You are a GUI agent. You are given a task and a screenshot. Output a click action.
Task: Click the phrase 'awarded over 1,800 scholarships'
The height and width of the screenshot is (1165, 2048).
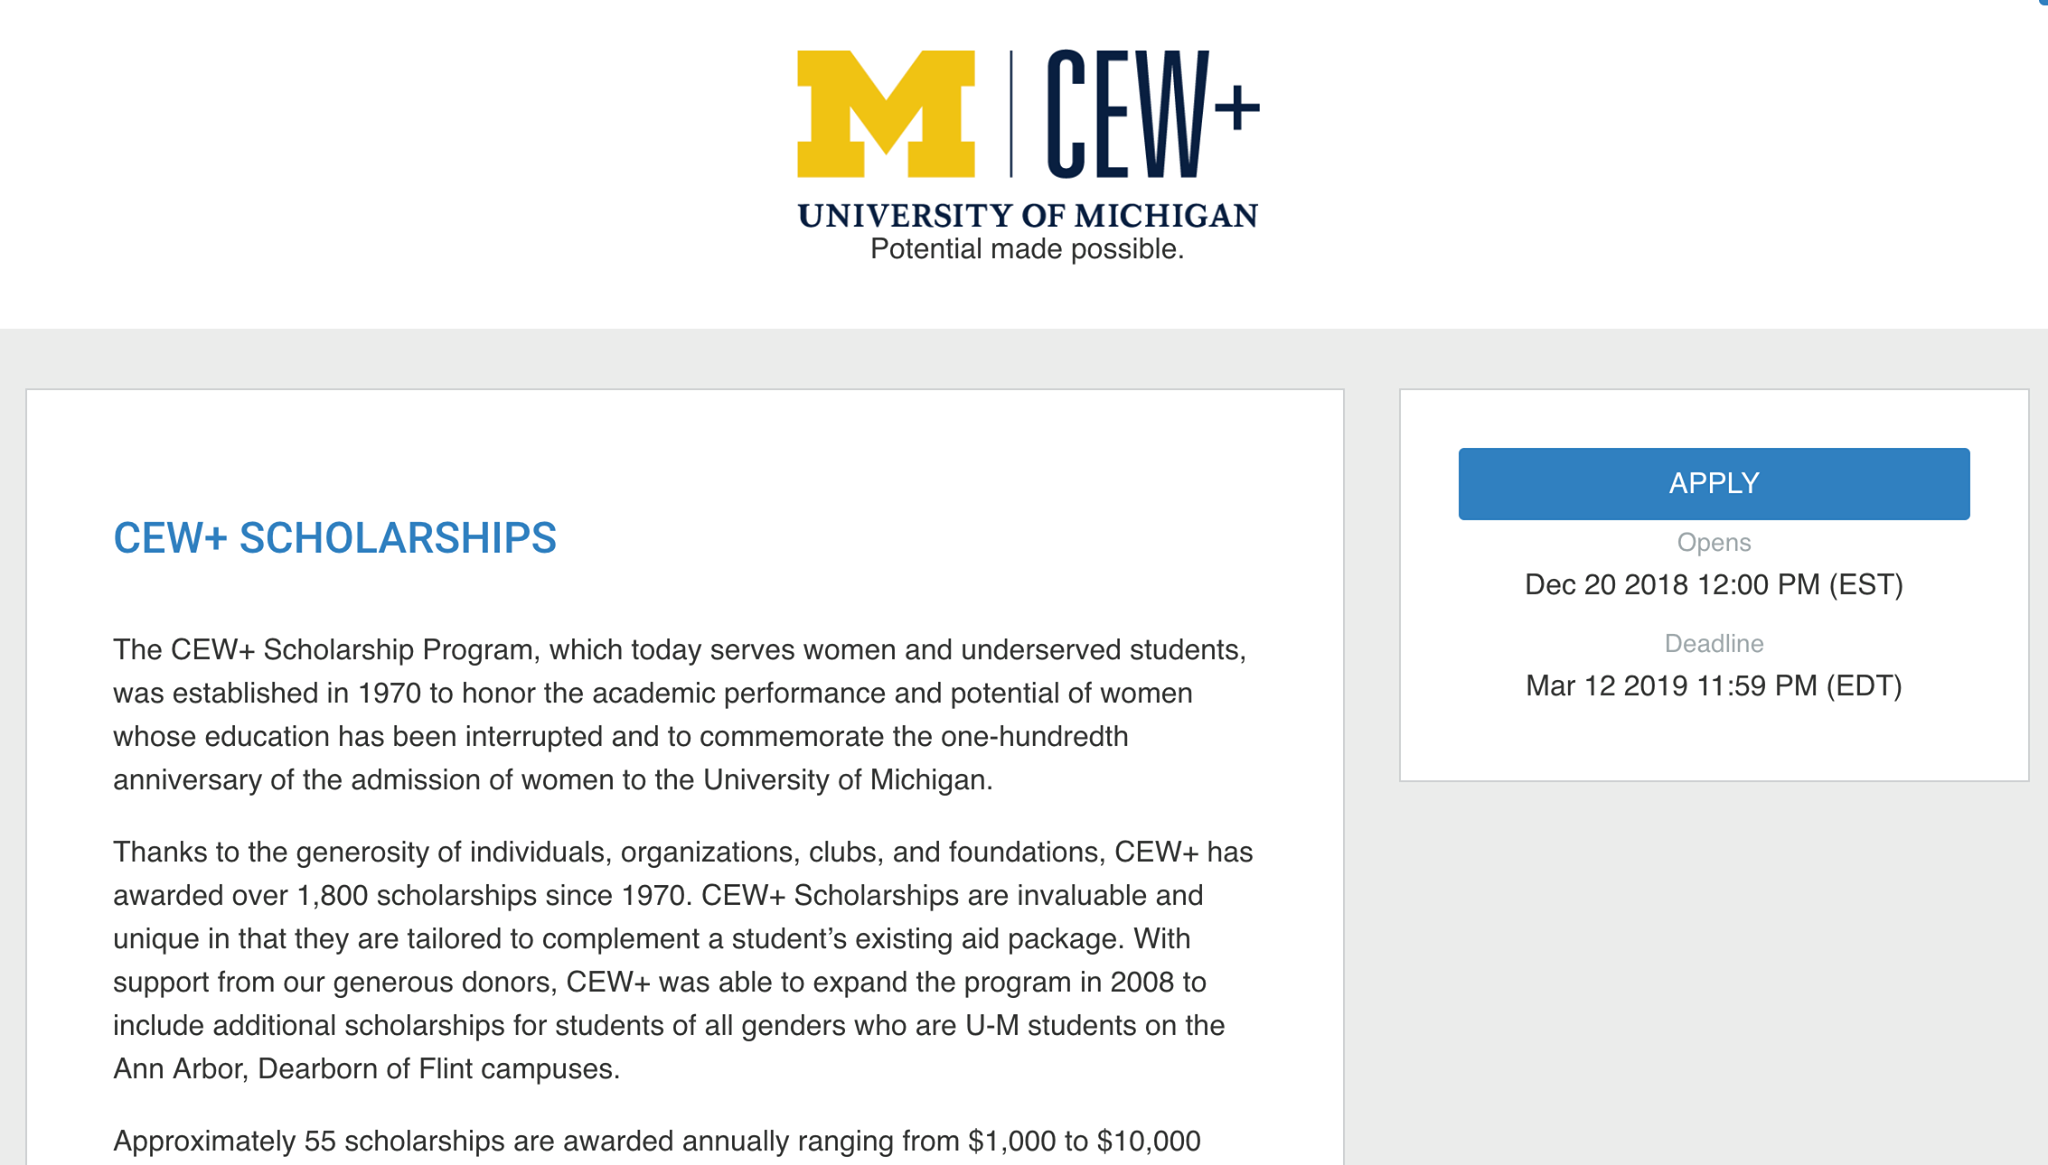click(x=325, y=896)
